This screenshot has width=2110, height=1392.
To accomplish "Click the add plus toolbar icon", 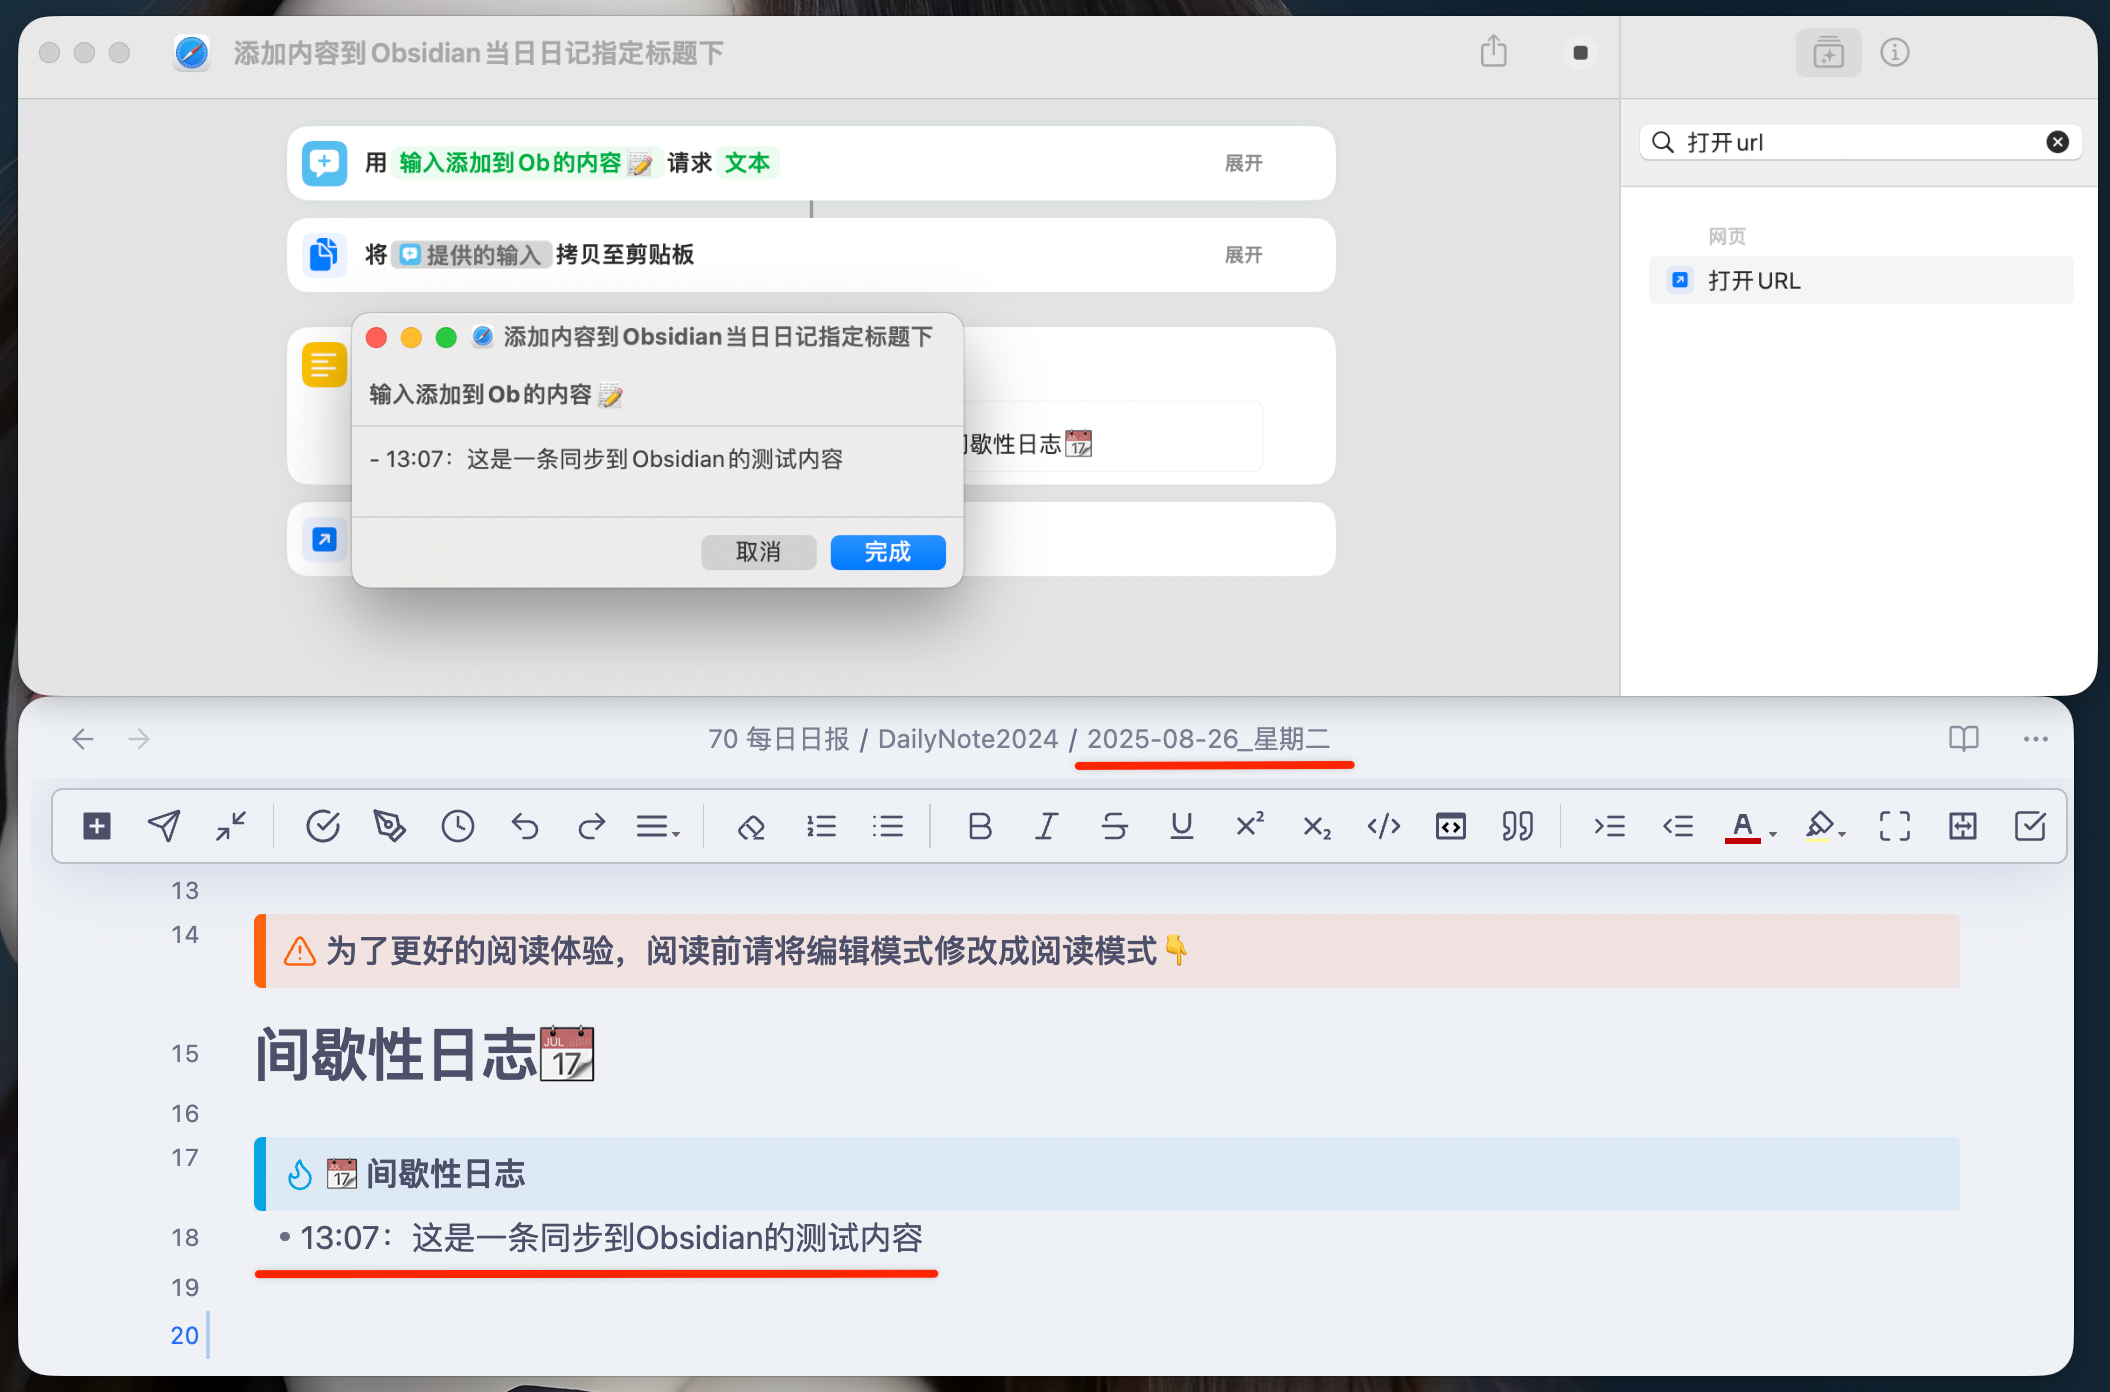I will [x=97, y=826].
